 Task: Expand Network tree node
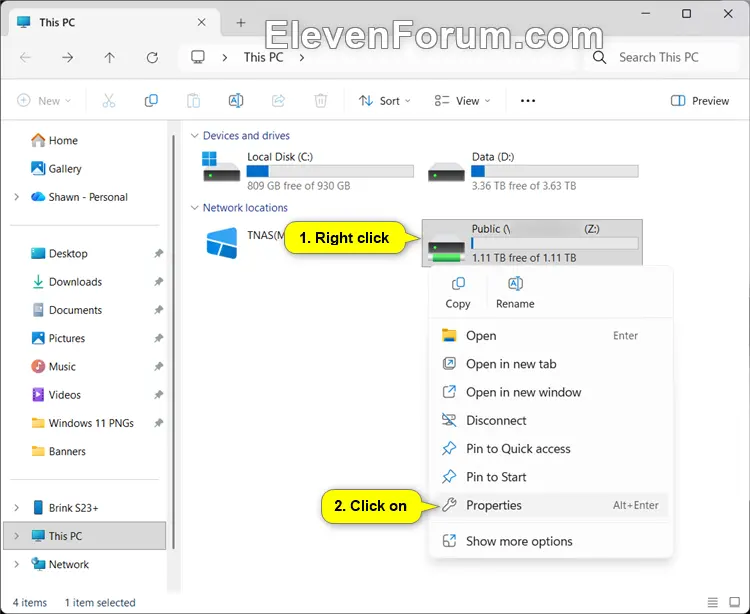pyautogui.click(x=17, y=564)
